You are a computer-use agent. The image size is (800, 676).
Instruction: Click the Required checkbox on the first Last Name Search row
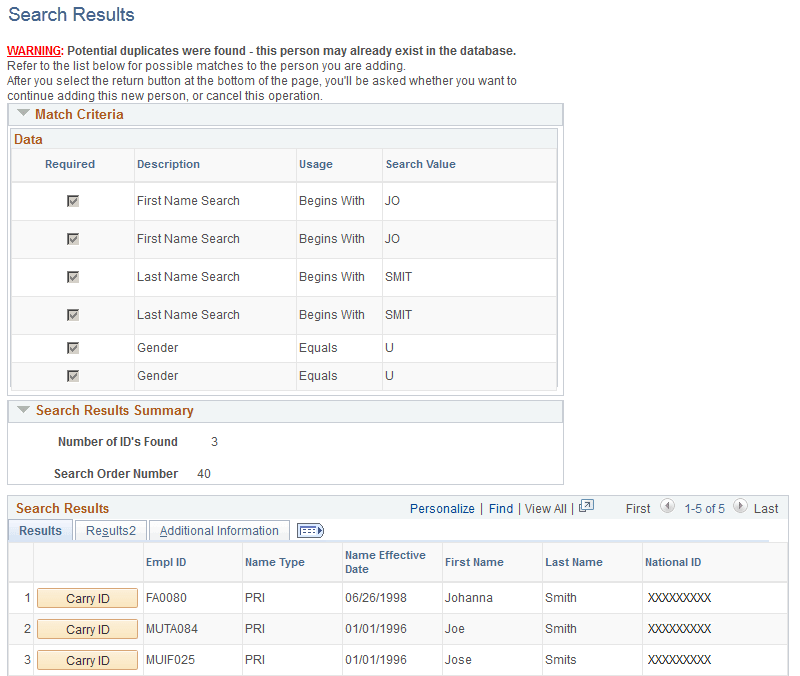[72, 276]
